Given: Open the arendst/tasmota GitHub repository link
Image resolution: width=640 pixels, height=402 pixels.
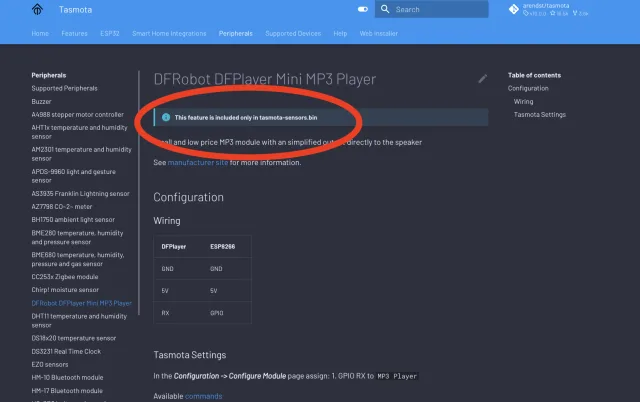Looking at the screenshot, I should tap(548, 9).
